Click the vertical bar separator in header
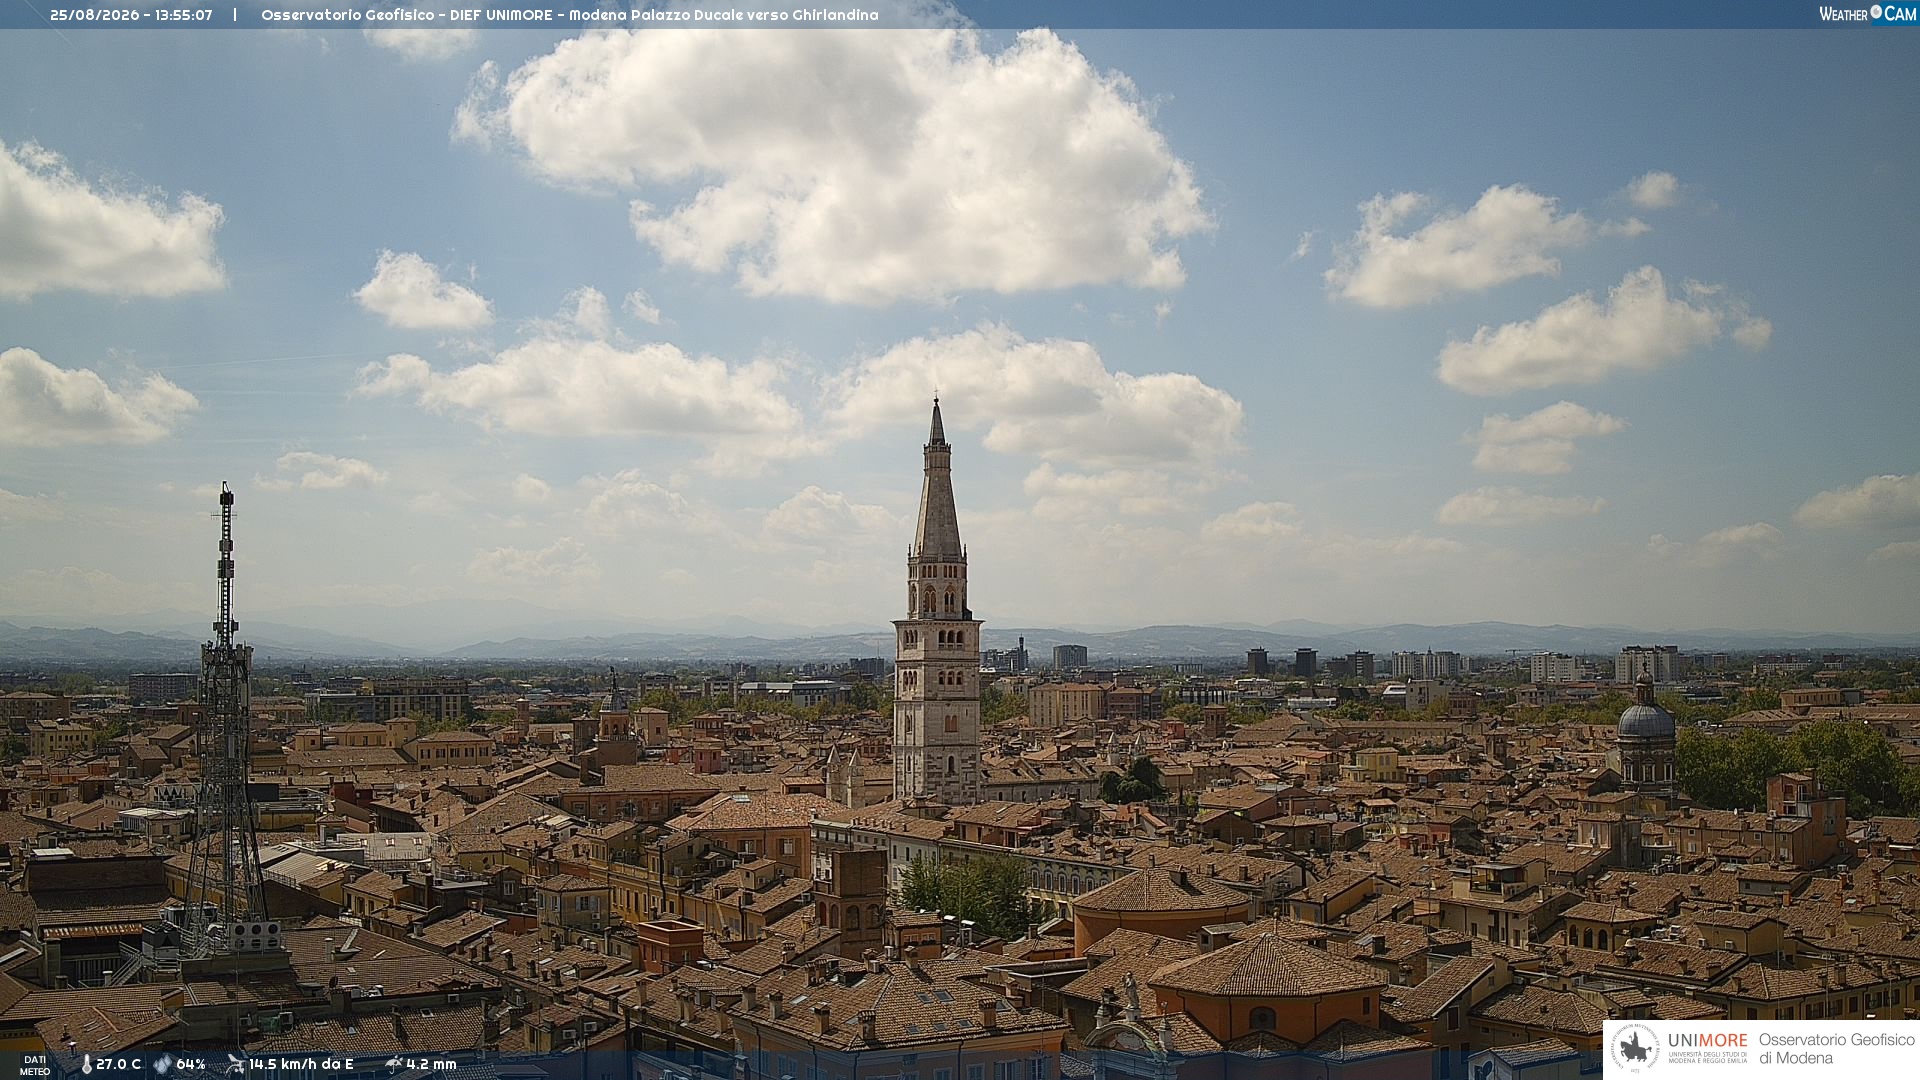1920x1080 pixels. [x=235, y=15]
